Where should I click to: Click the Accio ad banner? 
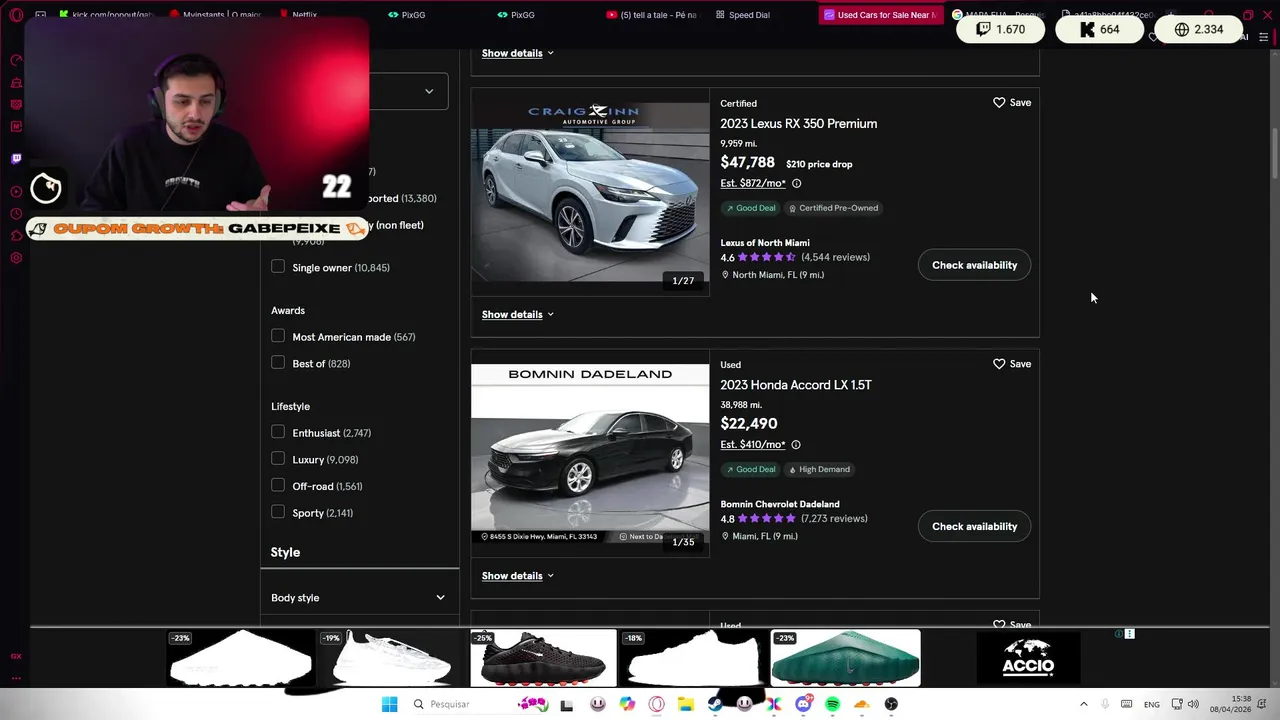point(1028,658)
